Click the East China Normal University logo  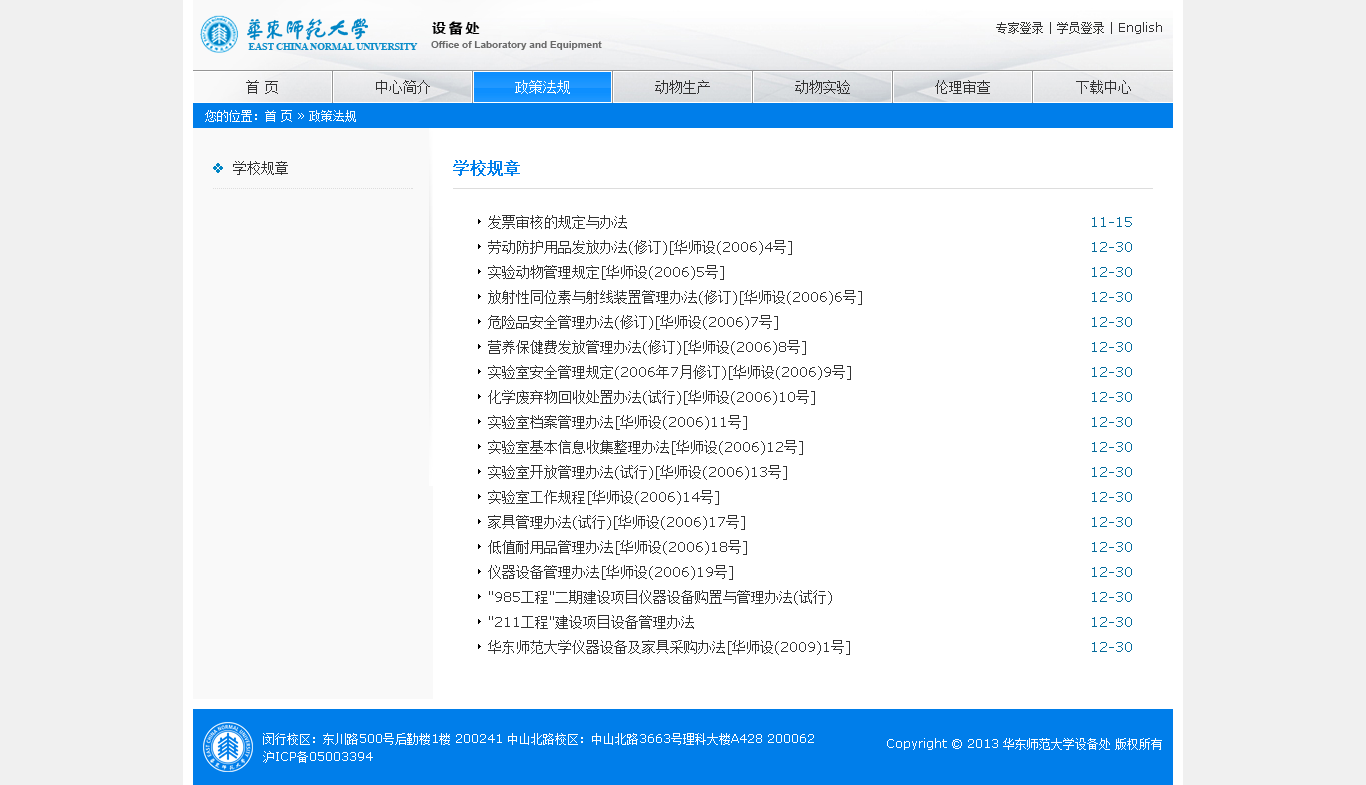tap(308, 34)
